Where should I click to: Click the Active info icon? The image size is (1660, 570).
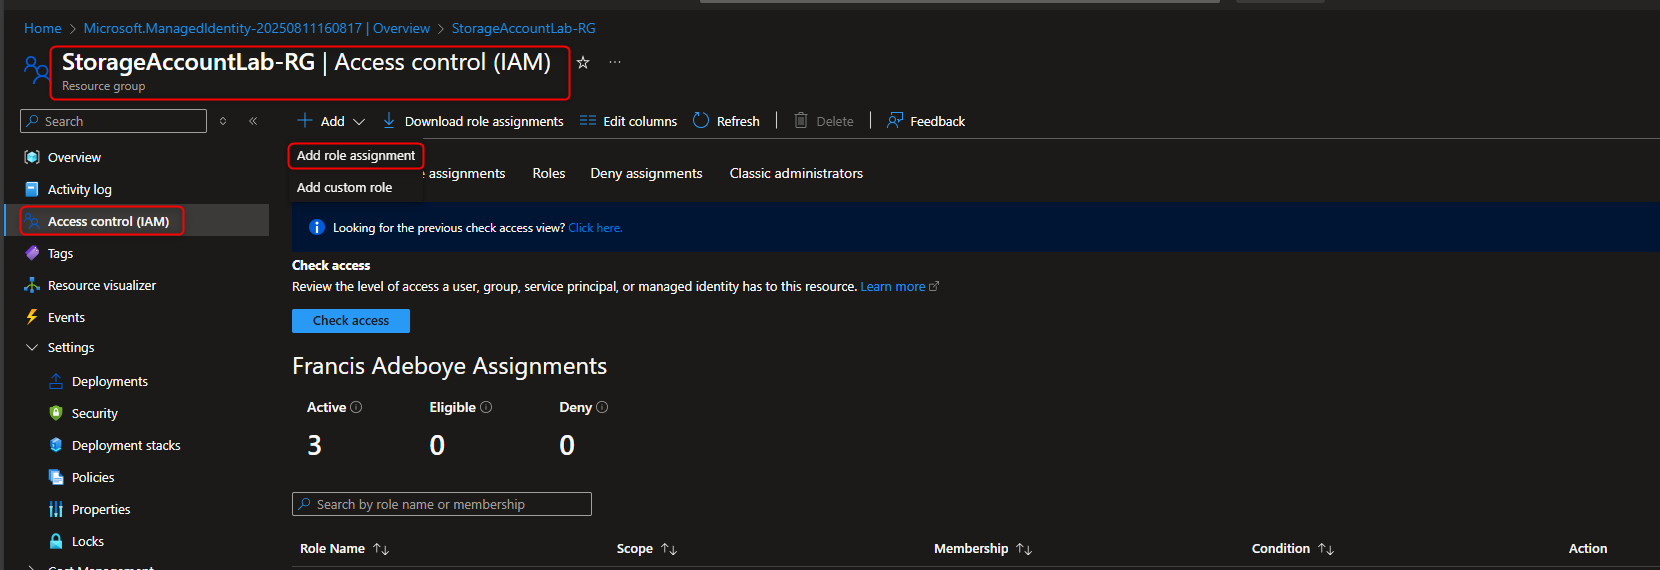pos(356,407)
